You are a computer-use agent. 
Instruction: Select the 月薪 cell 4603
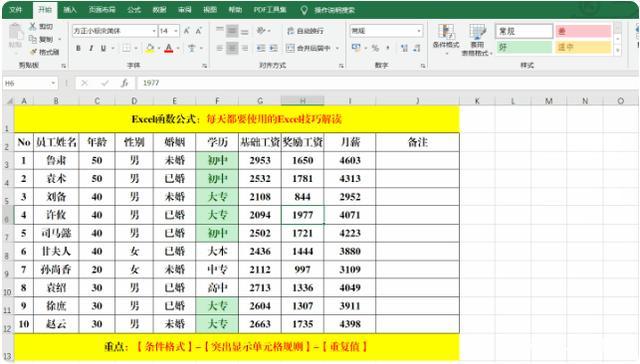350,160
